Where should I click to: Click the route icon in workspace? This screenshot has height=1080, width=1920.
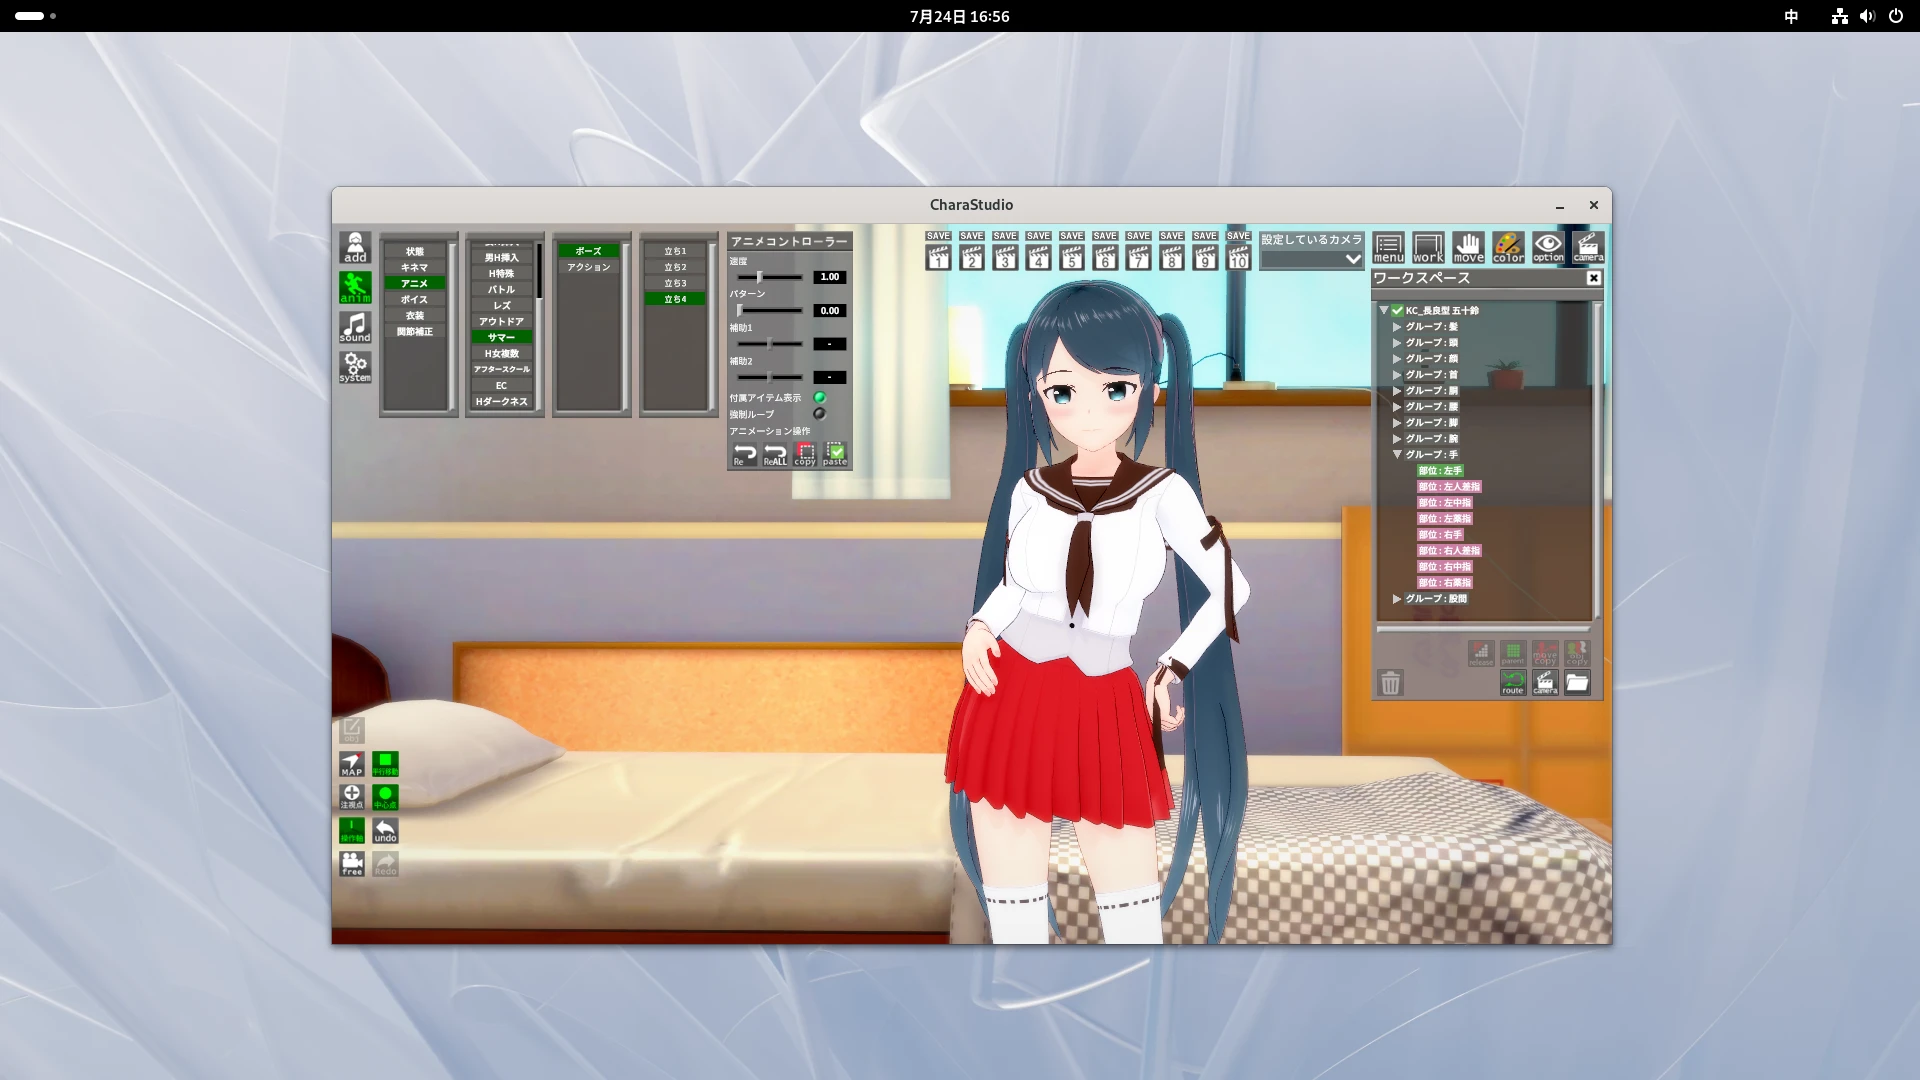(x=1512, y=683)
